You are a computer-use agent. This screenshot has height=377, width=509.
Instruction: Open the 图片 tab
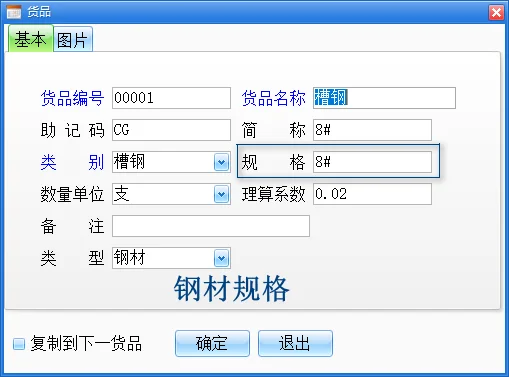[x=73, y=40]
